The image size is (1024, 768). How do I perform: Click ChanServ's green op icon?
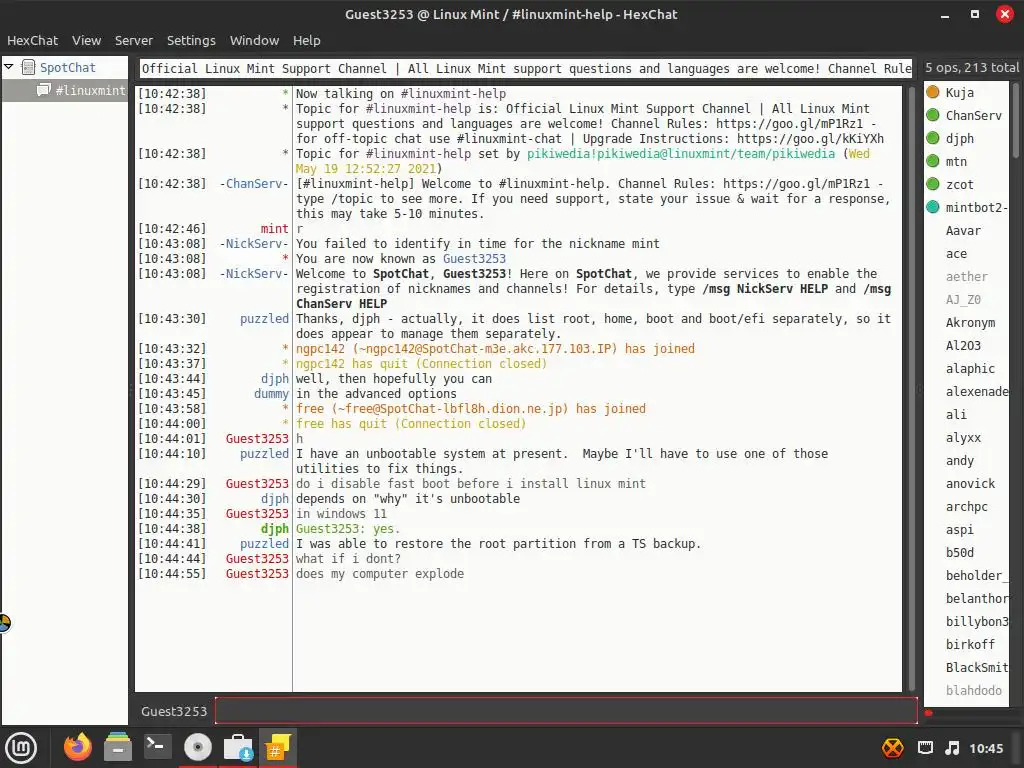tap(933, 115)
